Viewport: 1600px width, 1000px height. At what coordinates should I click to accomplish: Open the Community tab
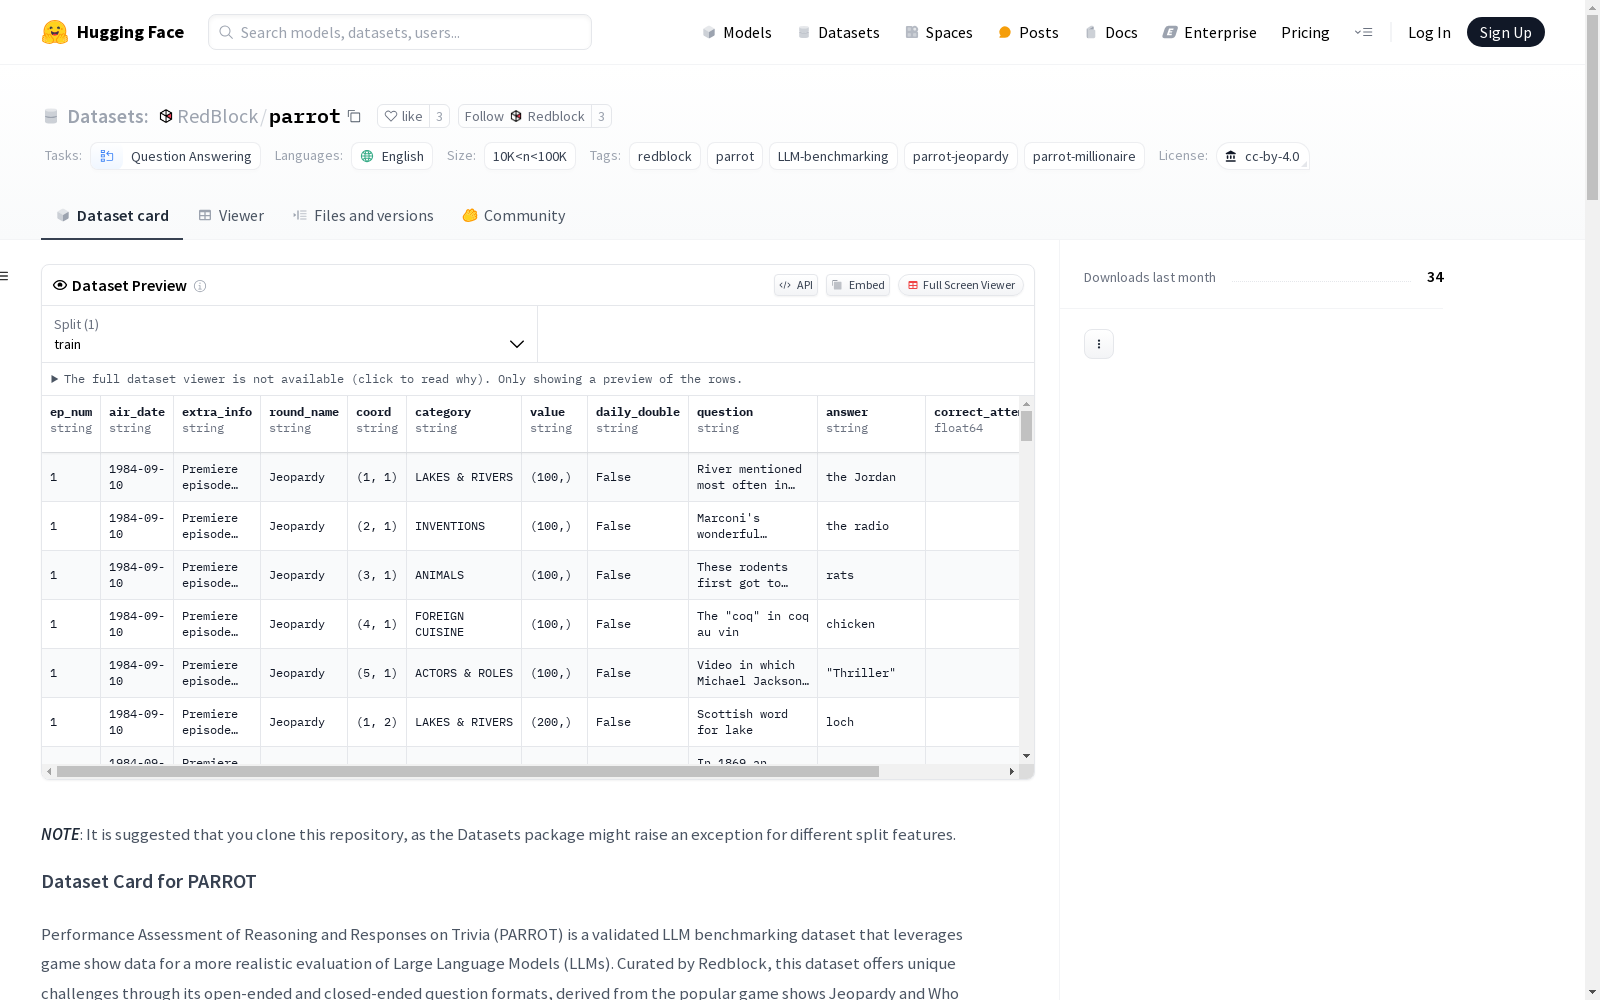pyautogui.click(x=514, y=216)
